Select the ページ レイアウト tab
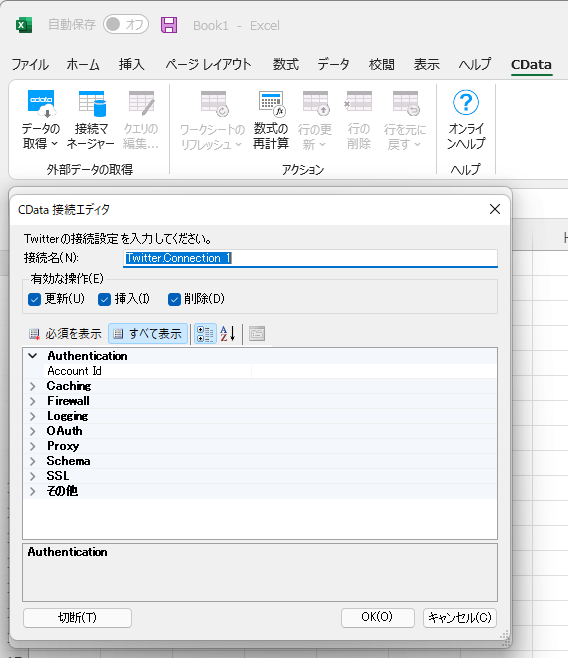 pyautogui.click(x=208, y=65)
